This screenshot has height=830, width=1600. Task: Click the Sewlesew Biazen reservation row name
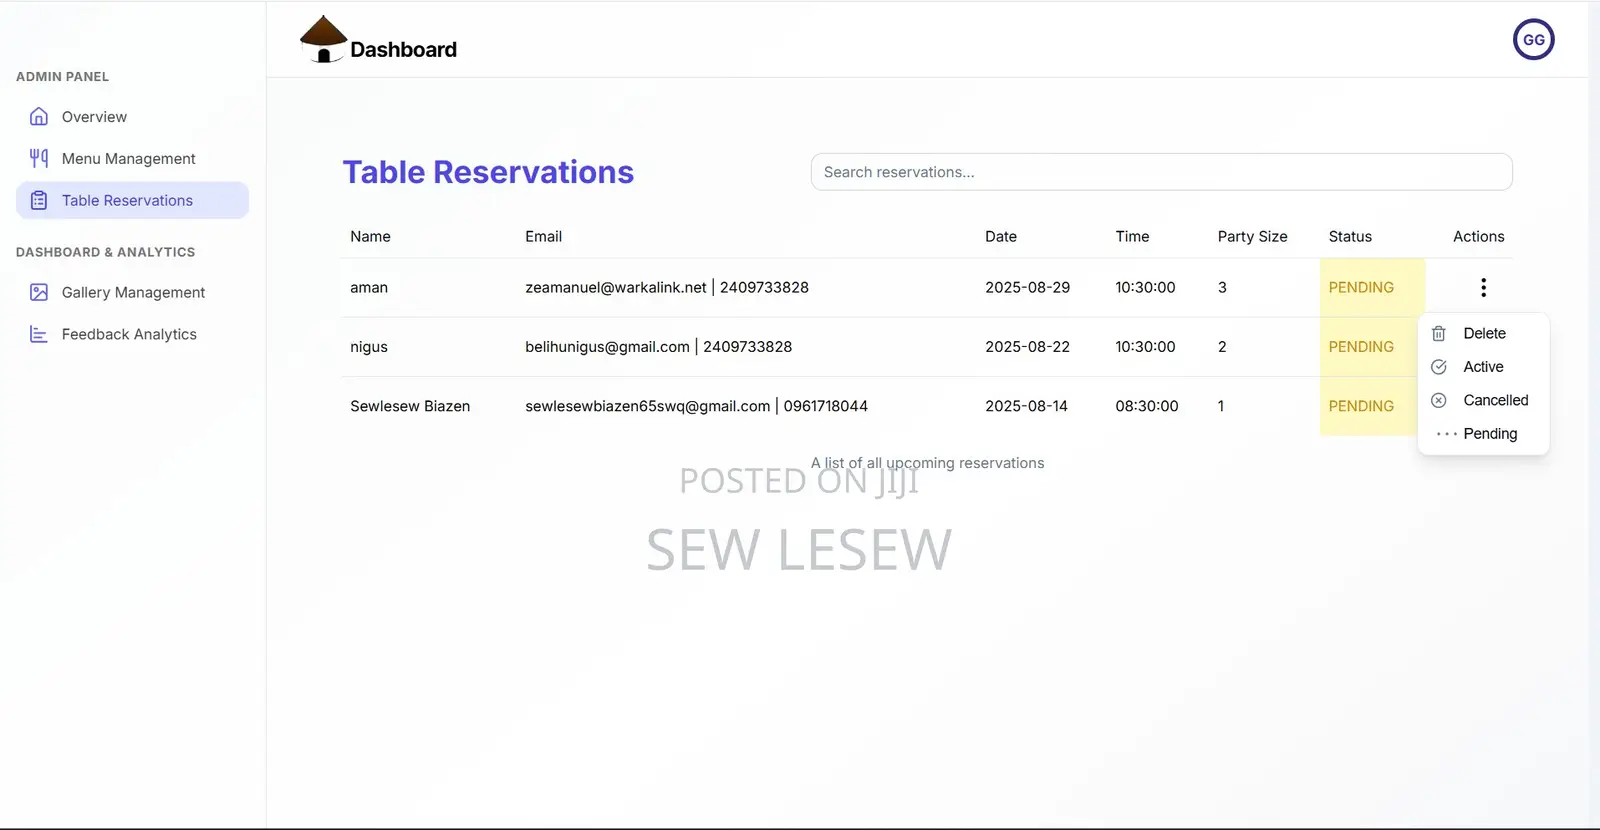(410, 406)
